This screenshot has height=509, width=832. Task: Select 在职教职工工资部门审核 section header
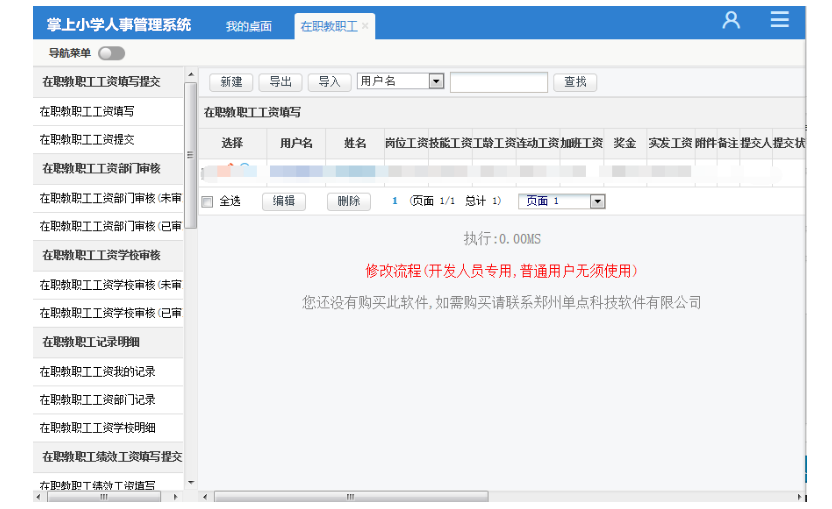108,169
